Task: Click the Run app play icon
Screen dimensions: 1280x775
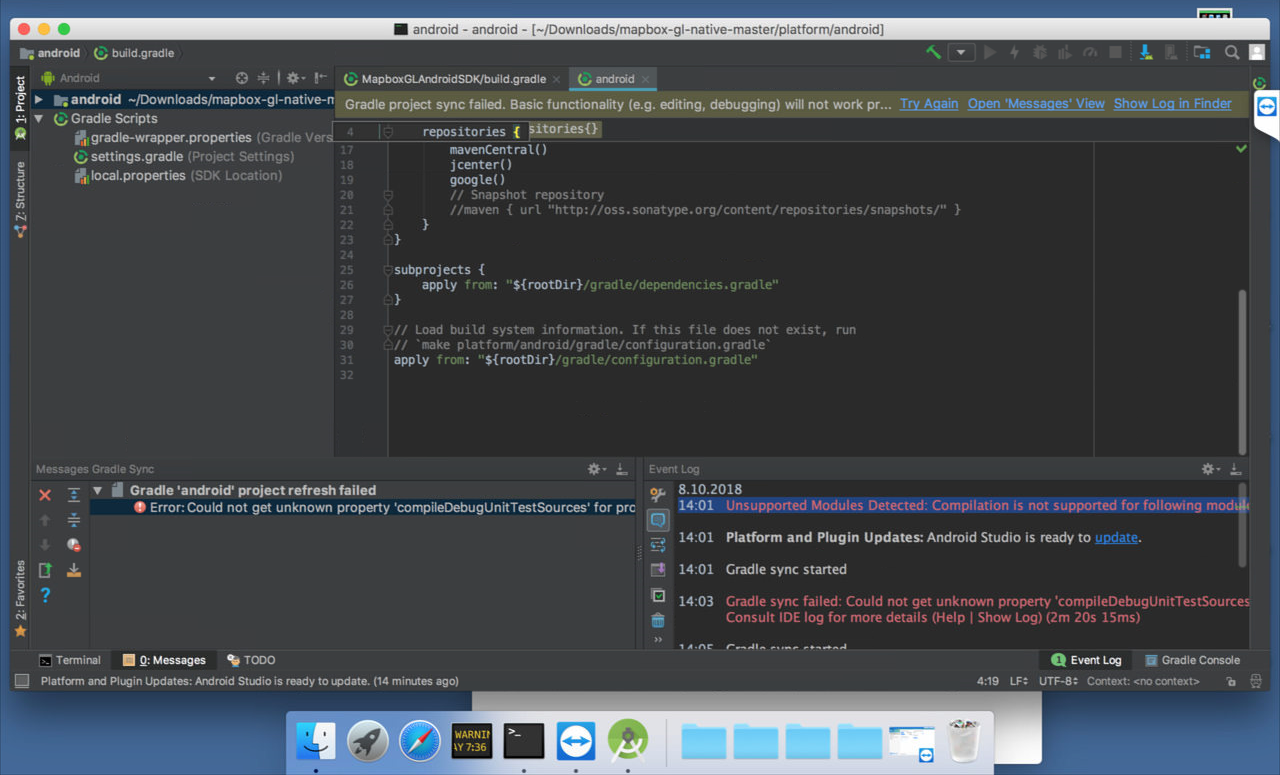Action: click(990, 53)
